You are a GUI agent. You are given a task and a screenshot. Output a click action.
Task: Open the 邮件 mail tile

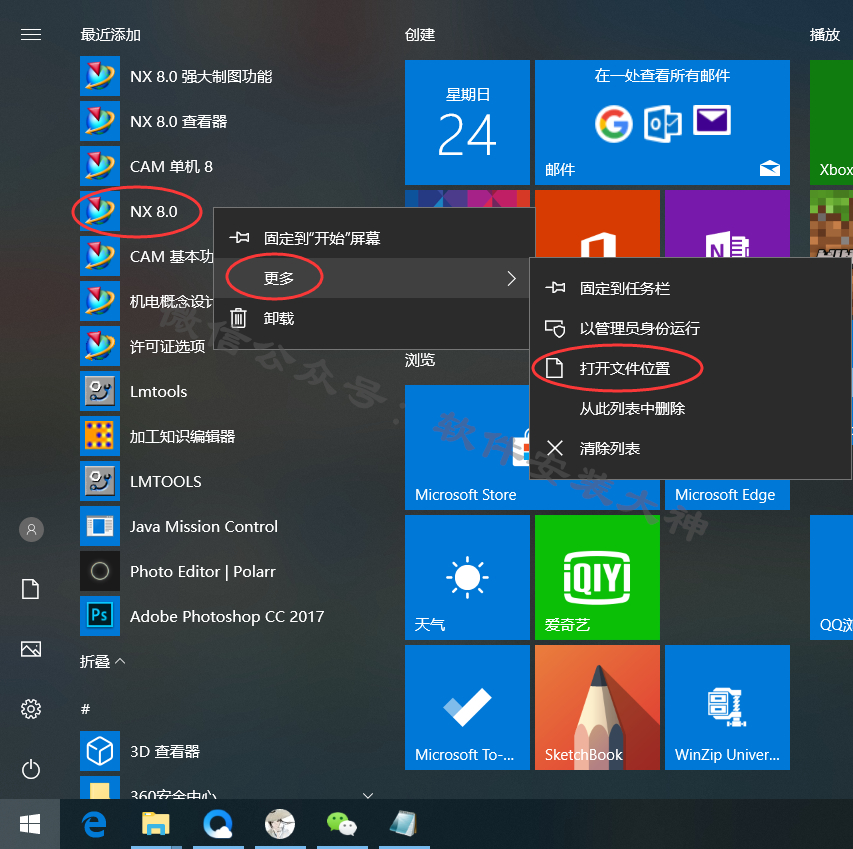click(x=662, y=122)
